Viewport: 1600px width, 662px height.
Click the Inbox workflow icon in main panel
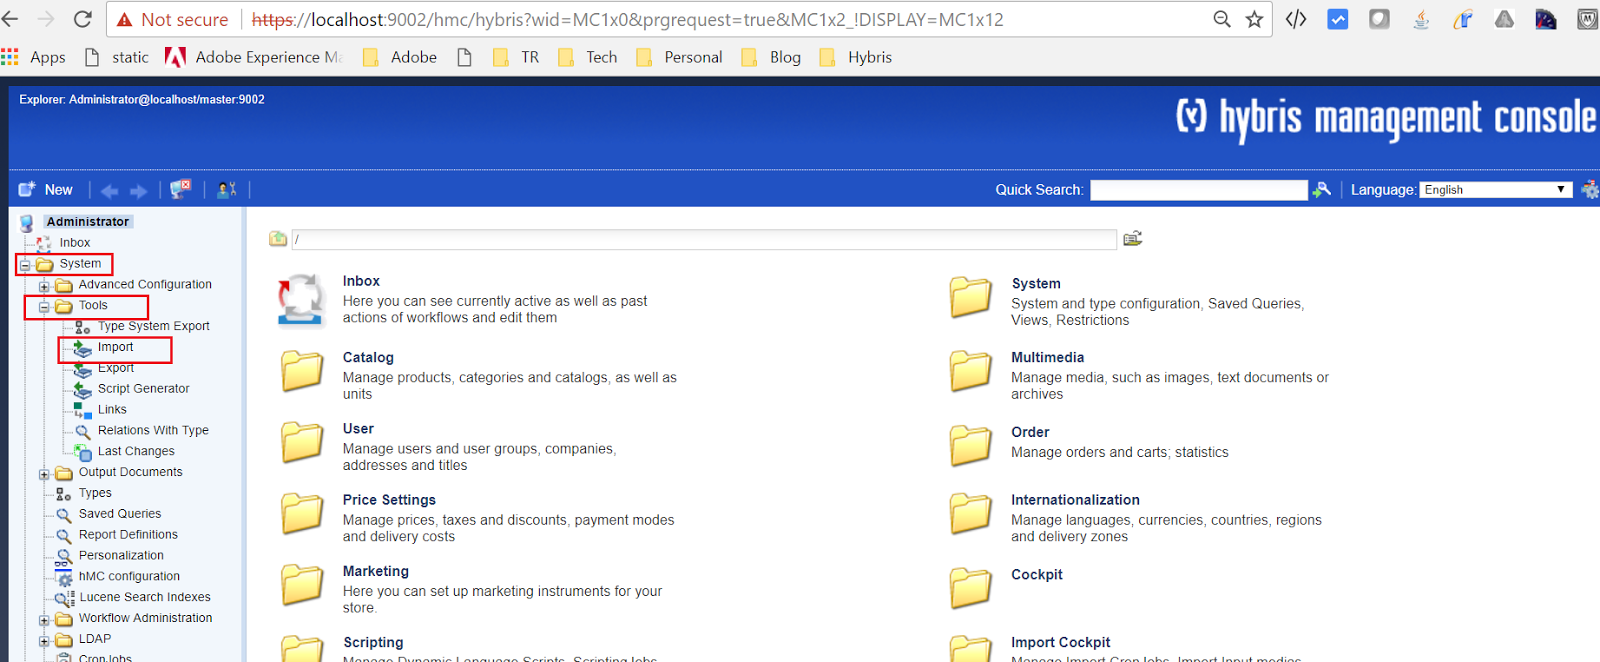pos(301,301)
